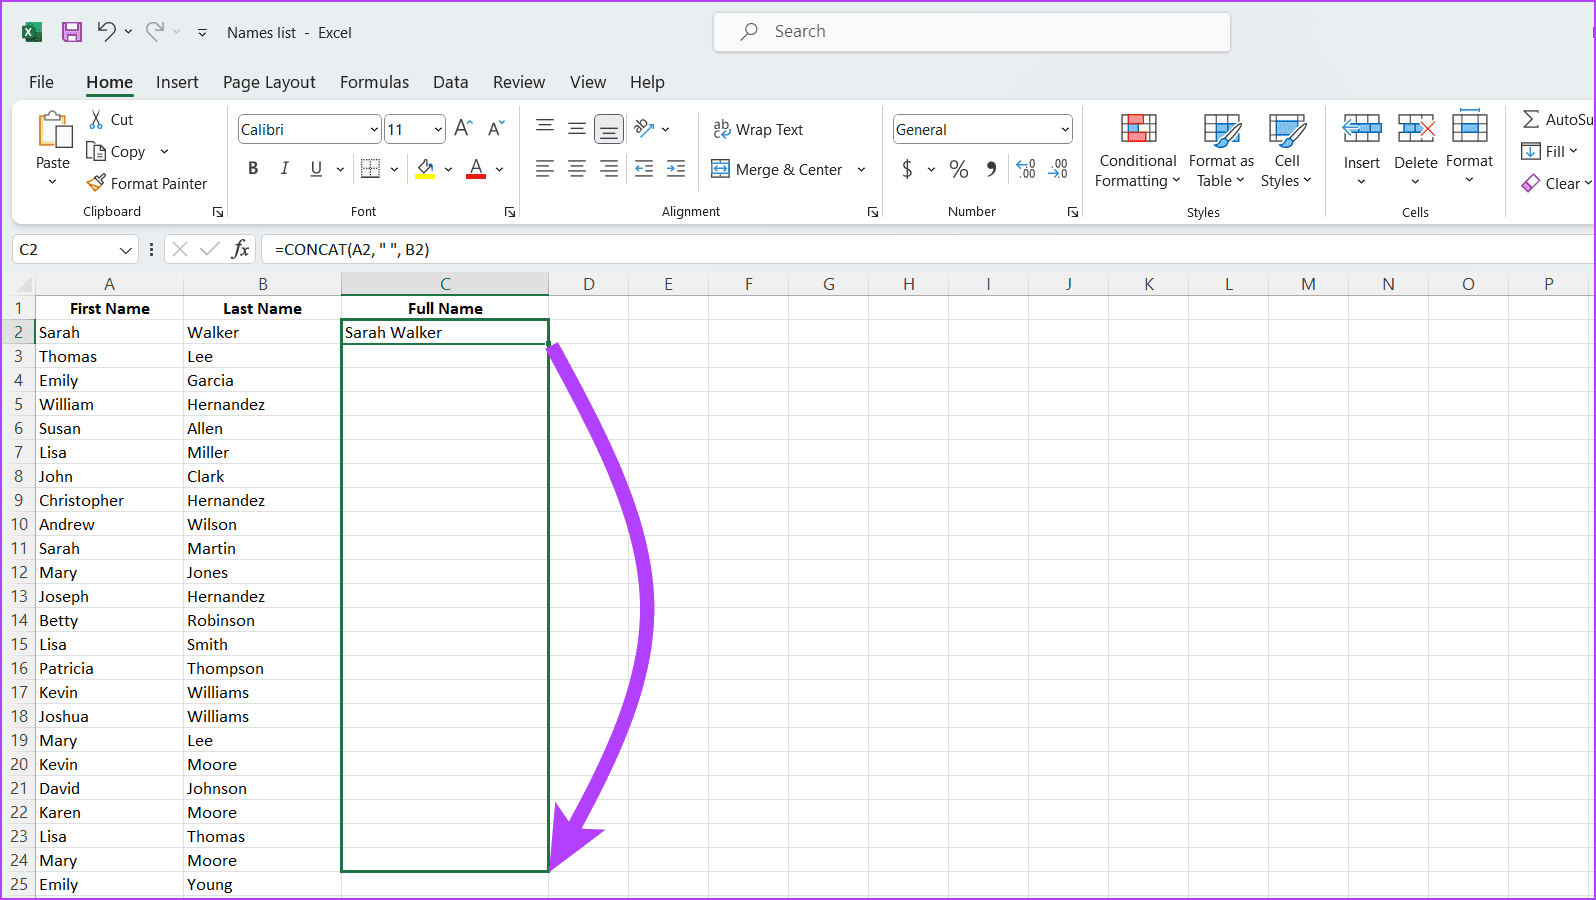The image size is (1596, 900).
Task: Apply Comma Style icon
Action: point(991,169)
